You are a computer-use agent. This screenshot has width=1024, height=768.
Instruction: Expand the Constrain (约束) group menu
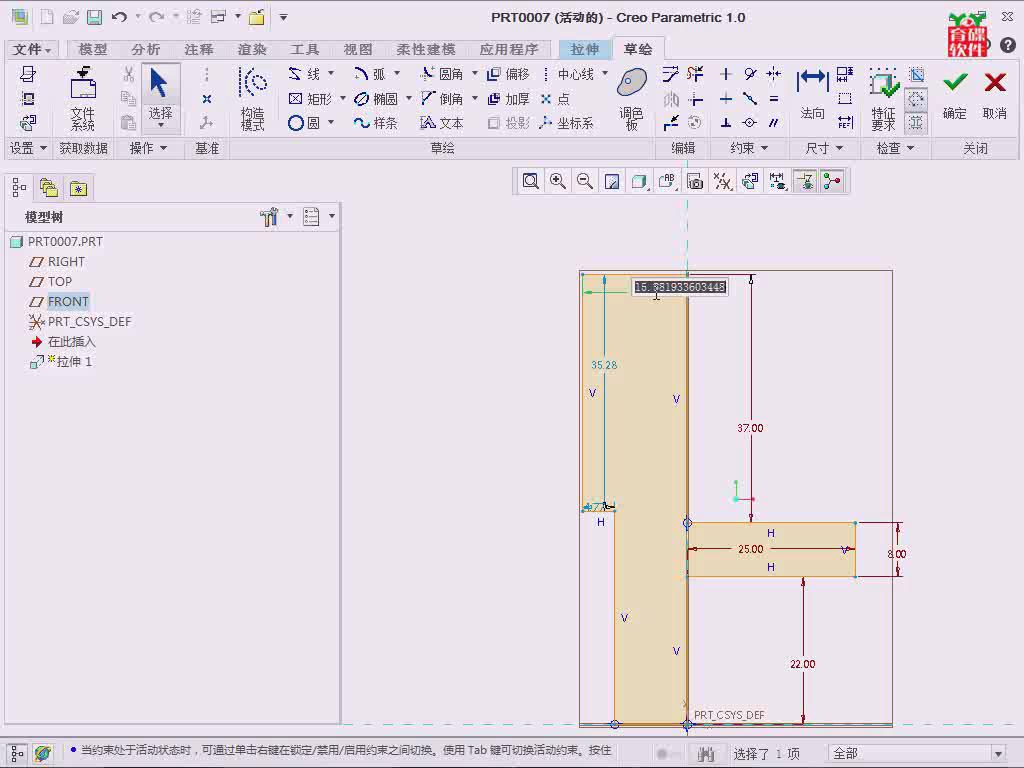pos(748,148)
